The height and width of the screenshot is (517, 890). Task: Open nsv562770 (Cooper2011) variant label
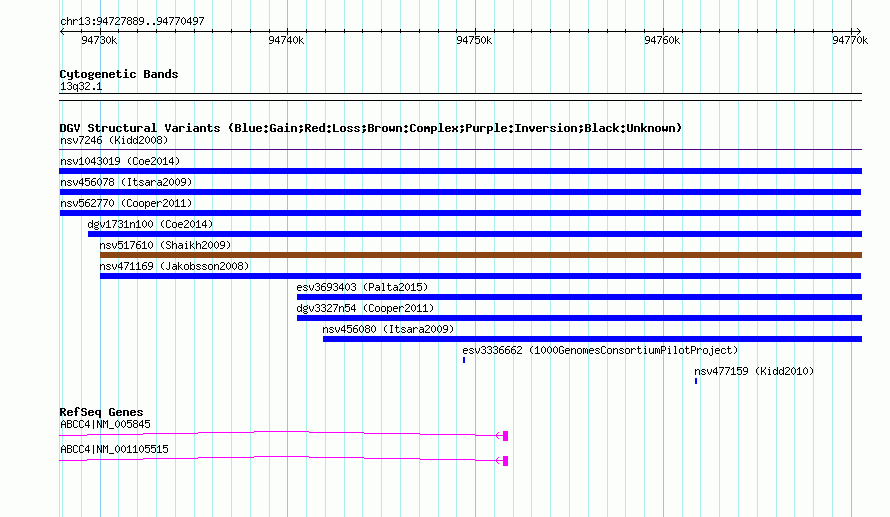click(x=126, y=203)
